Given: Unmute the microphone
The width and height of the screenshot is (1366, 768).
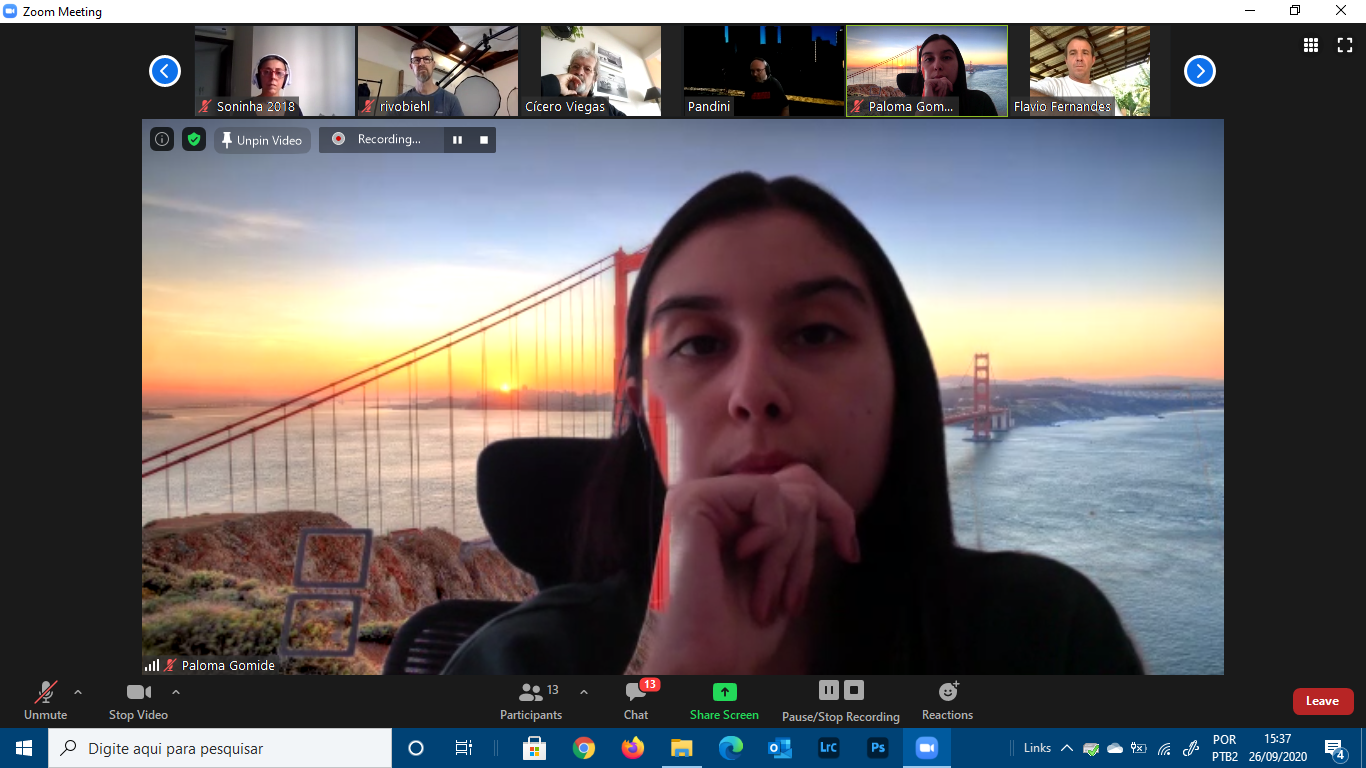Looking at the screenshot, I should pos(46,700).
